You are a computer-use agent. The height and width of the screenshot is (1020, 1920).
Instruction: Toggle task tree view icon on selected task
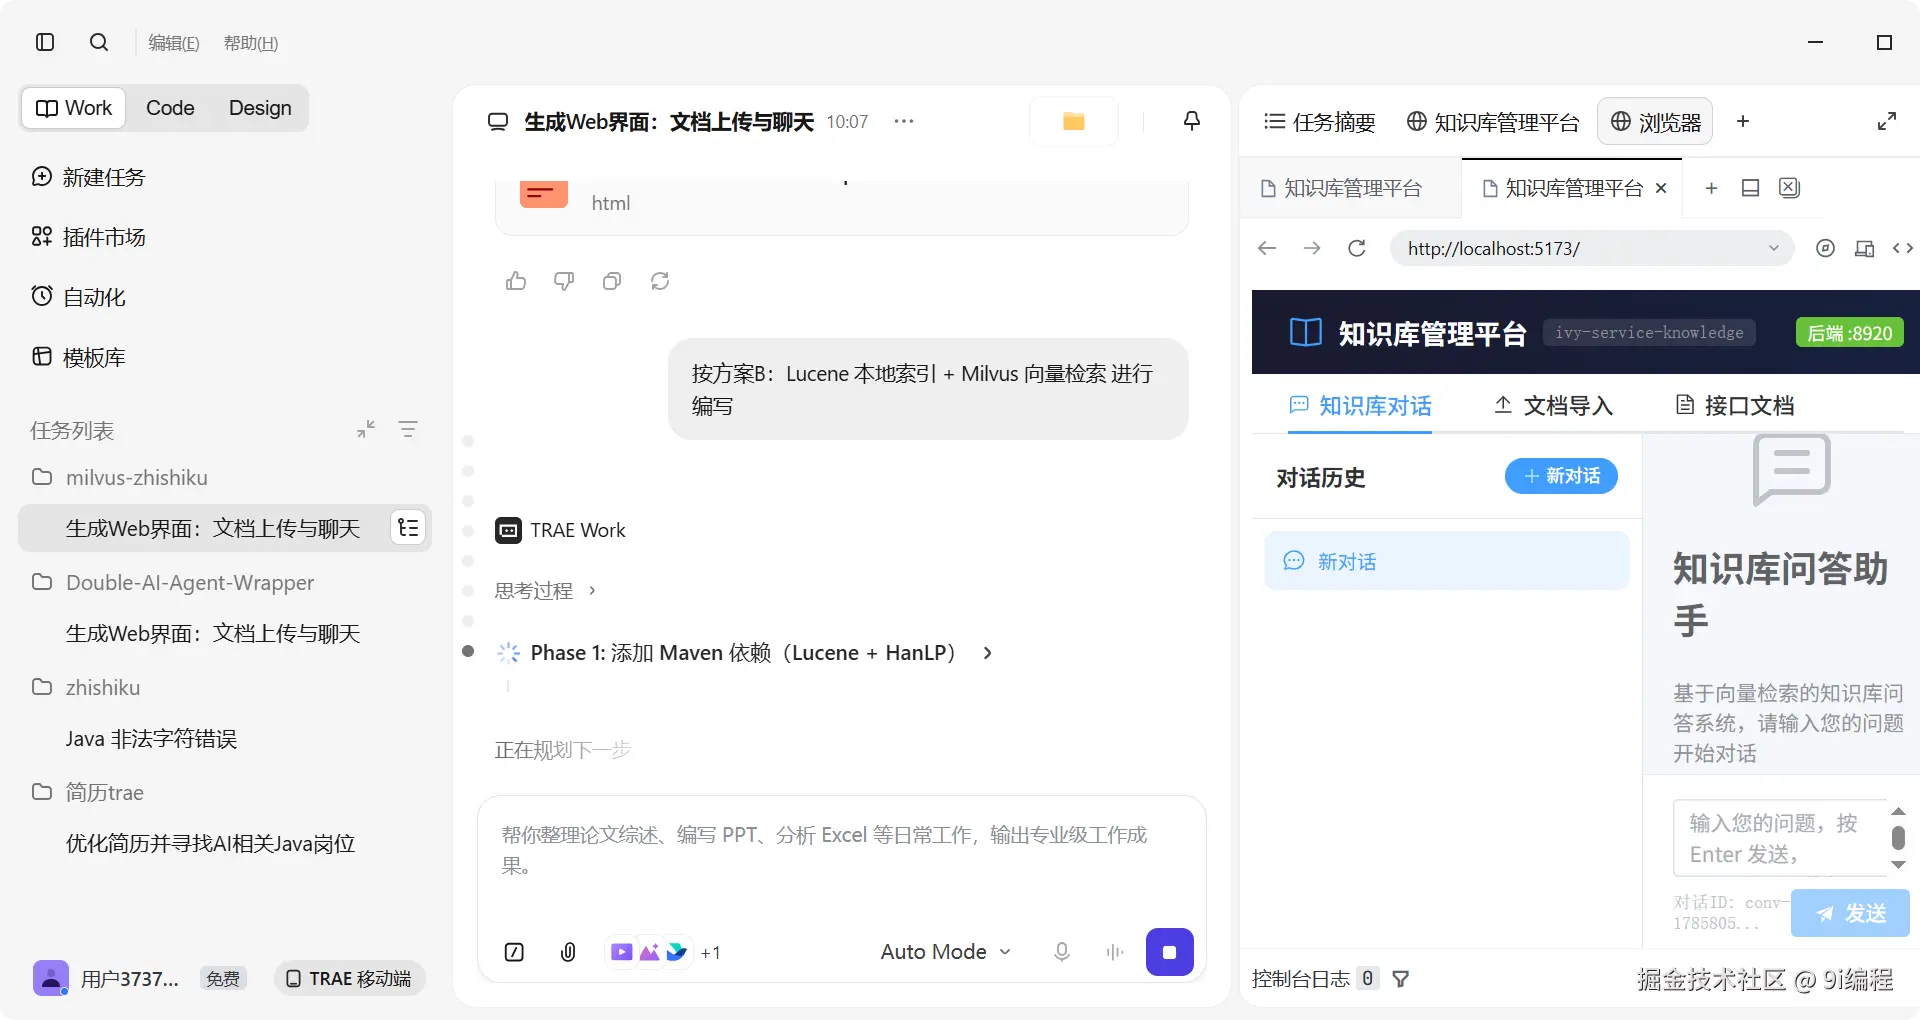[408, 527]
